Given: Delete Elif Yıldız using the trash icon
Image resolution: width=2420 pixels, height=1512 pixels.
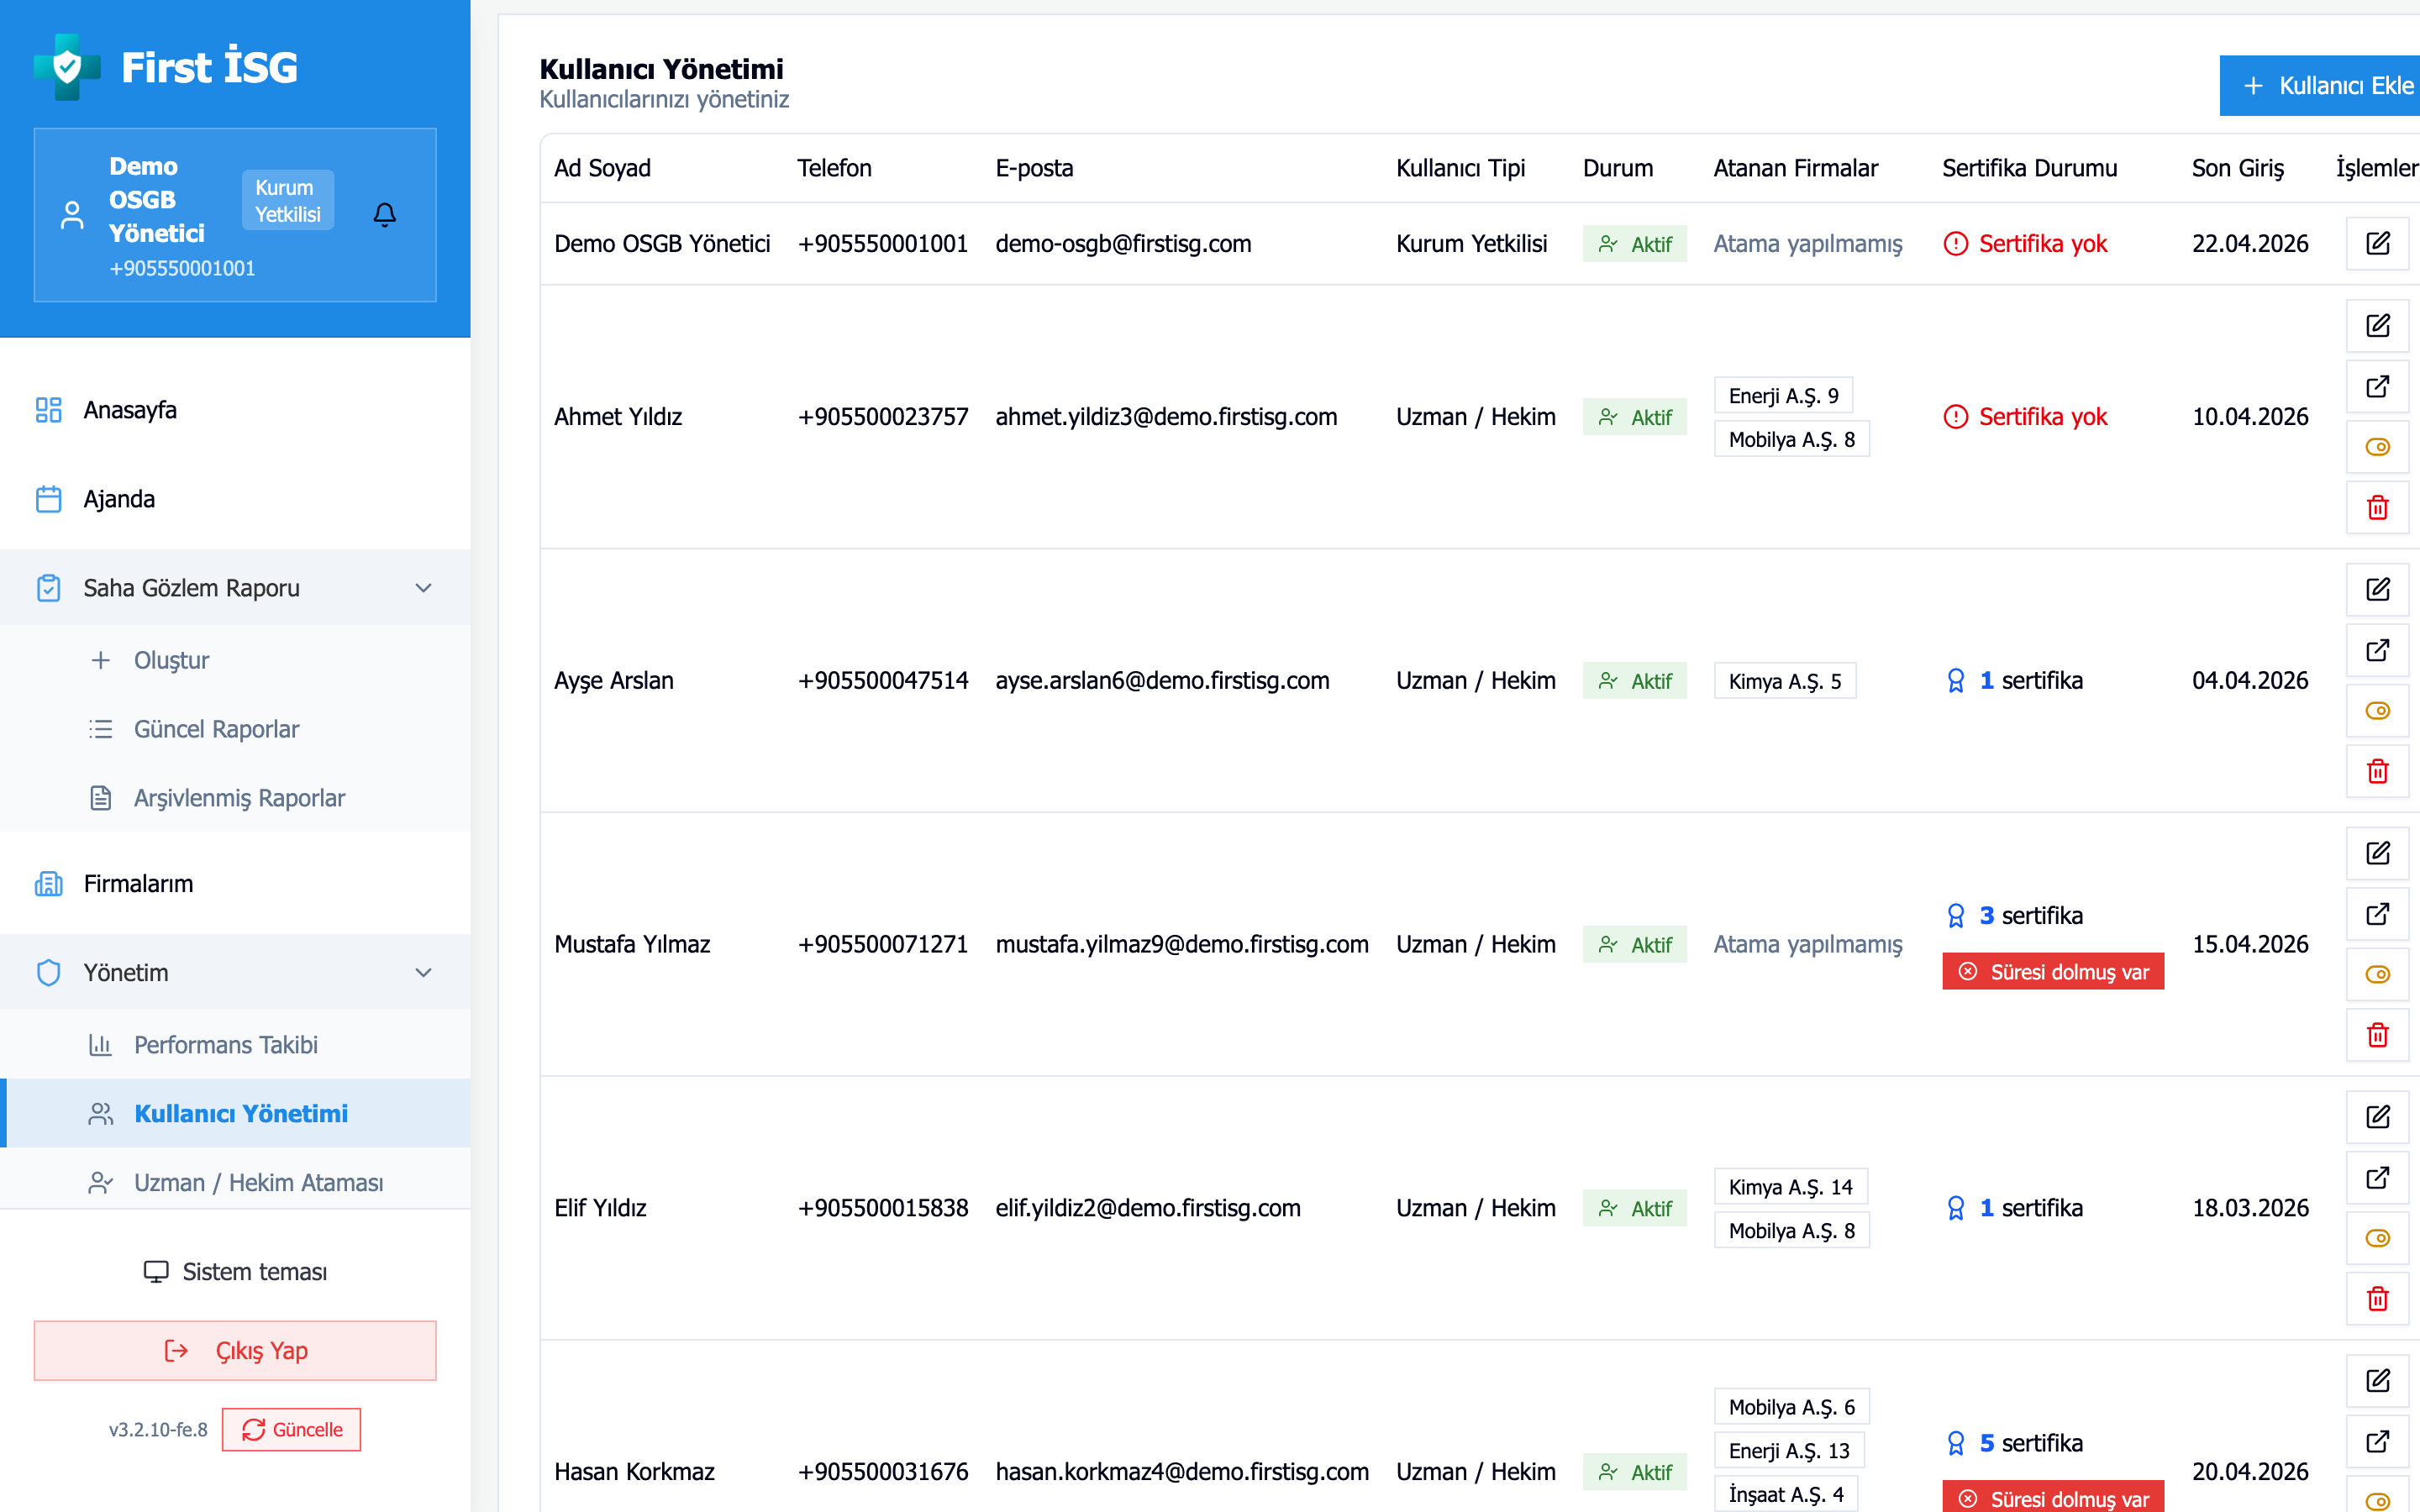Looking at the screenshot, I should [x=2377, y=1298].
